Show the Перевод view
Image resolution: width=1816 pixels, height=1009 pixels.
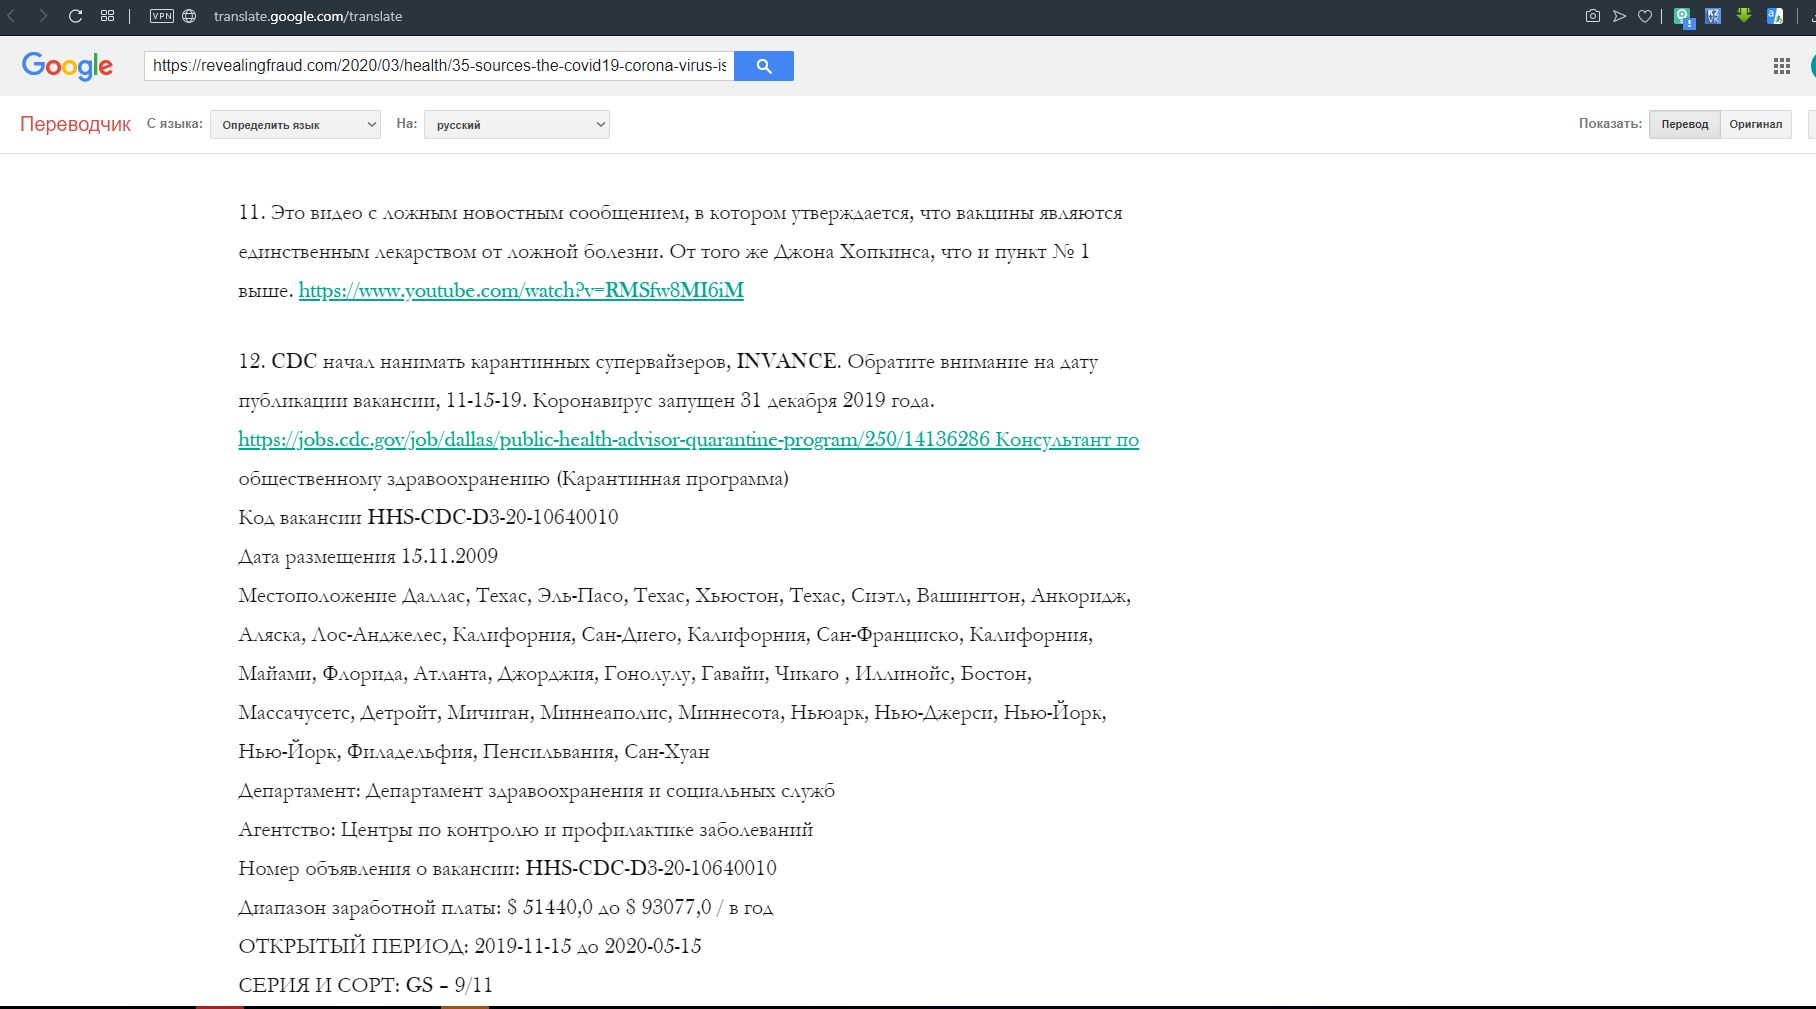pos(1685,124)
